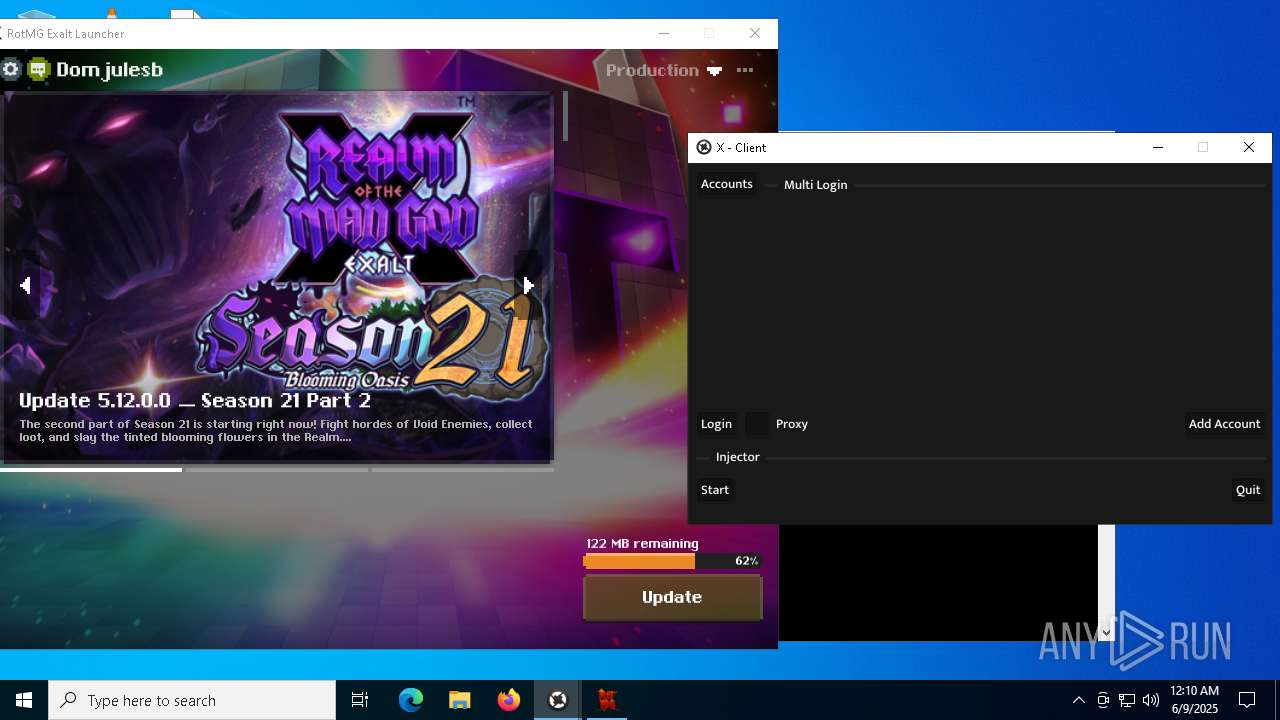Launch Firefox from taskbar
Screen dimensions: 1280x720
509,700
